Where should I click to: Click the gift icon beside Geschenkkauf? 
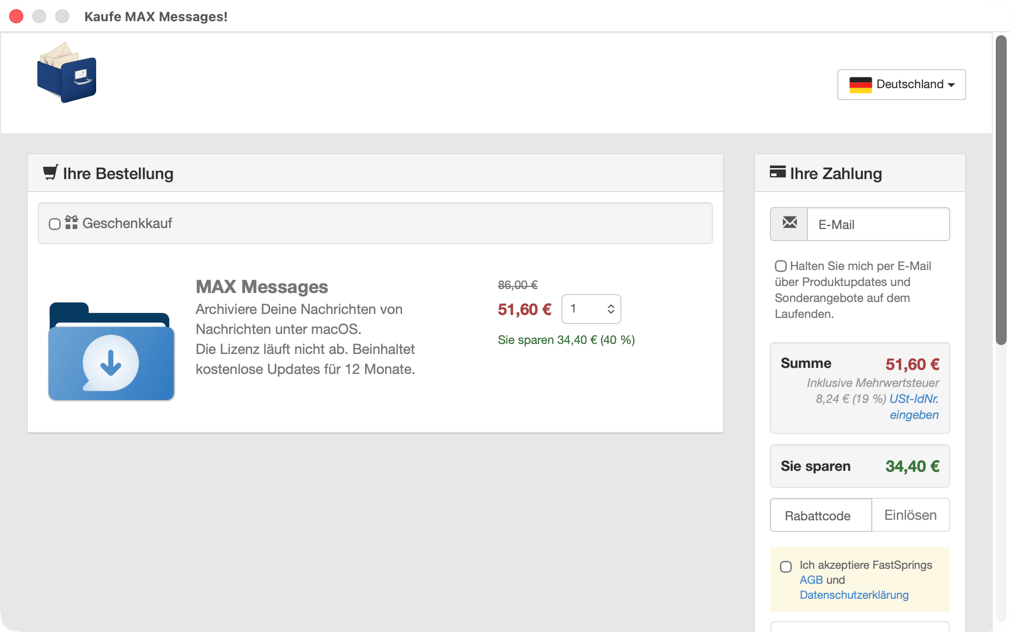point(71,223)
